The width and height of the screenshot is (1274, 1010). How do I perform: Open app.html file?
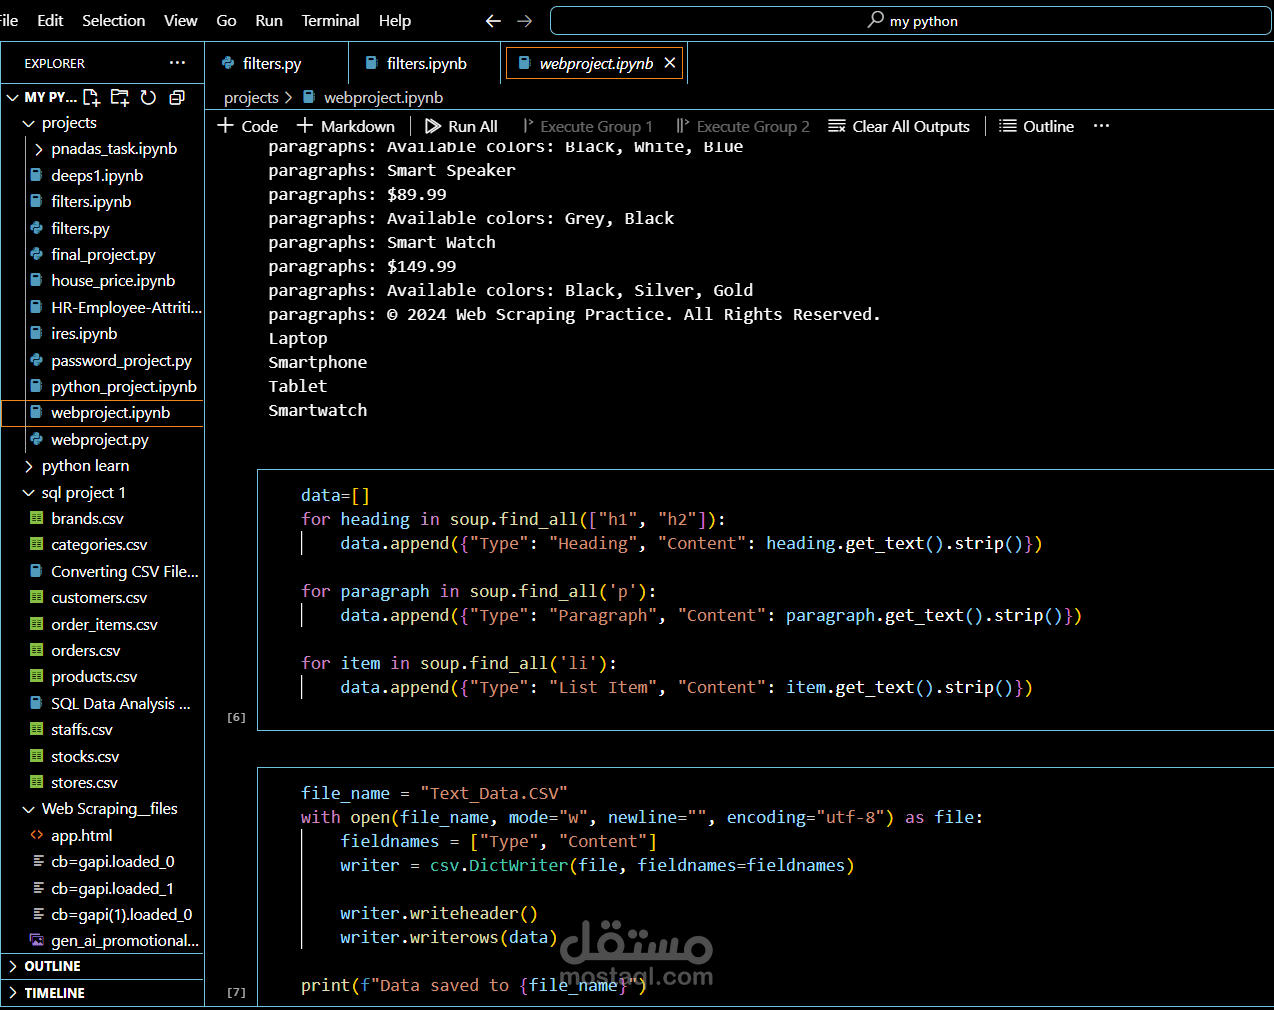81,836
